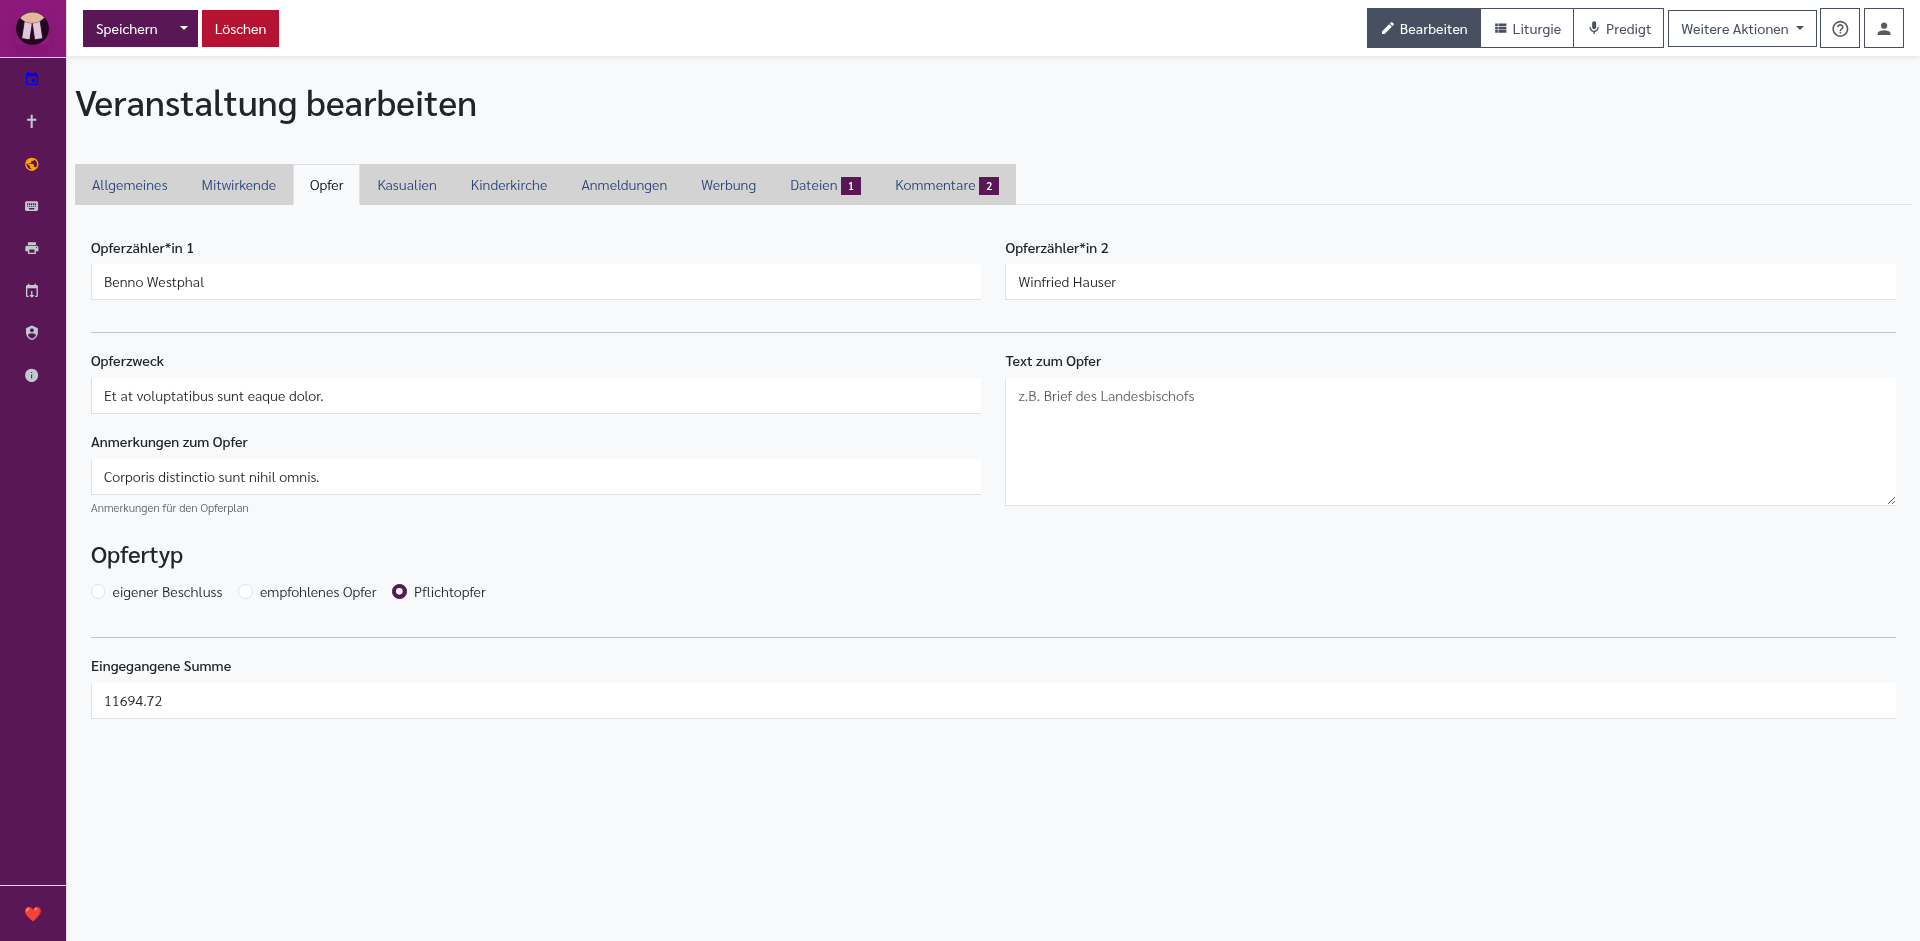The width and height of the screenshot is (1920, 941).
Task: Click the Opferzweck input field
Action: (x=536, y=396)
